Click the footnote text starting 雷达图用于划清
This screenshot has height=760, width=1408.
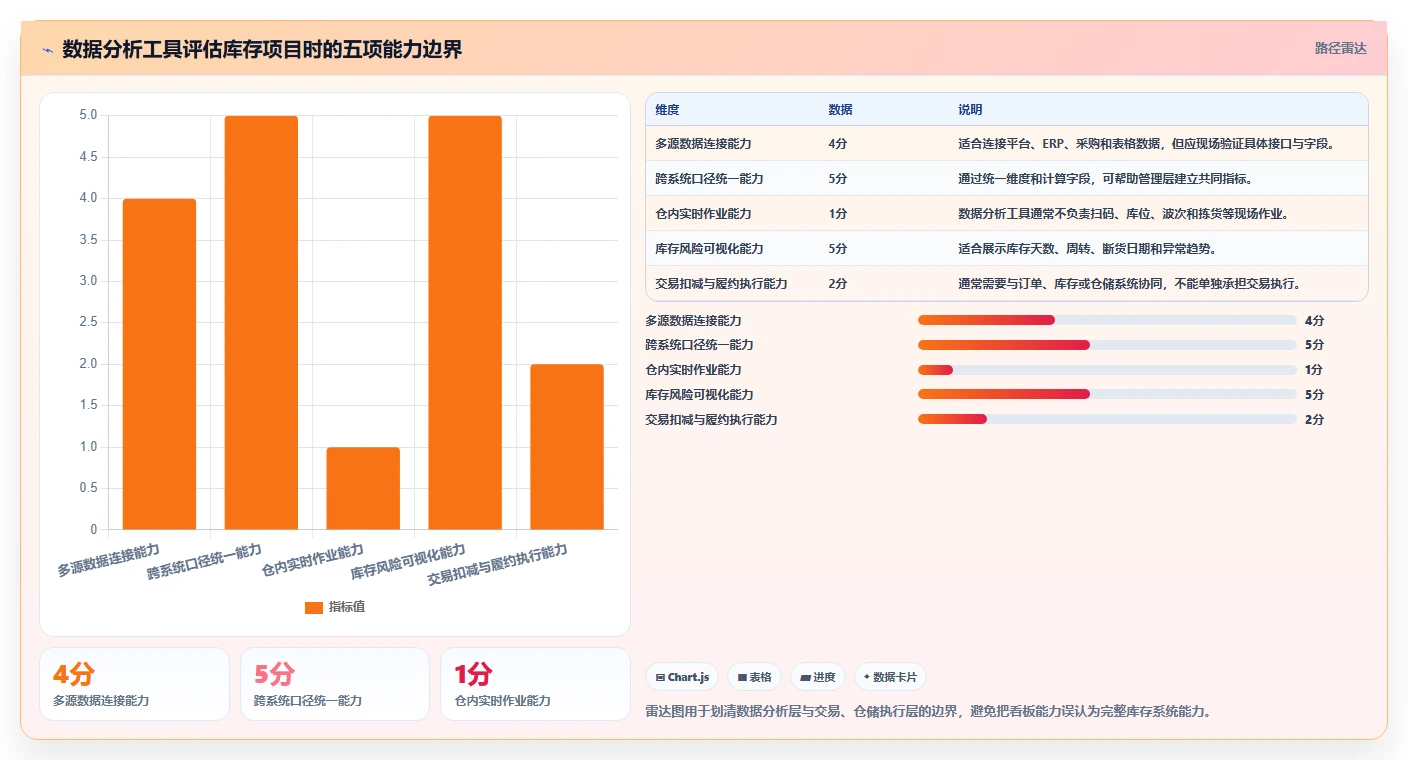click(x=930, y=712)
